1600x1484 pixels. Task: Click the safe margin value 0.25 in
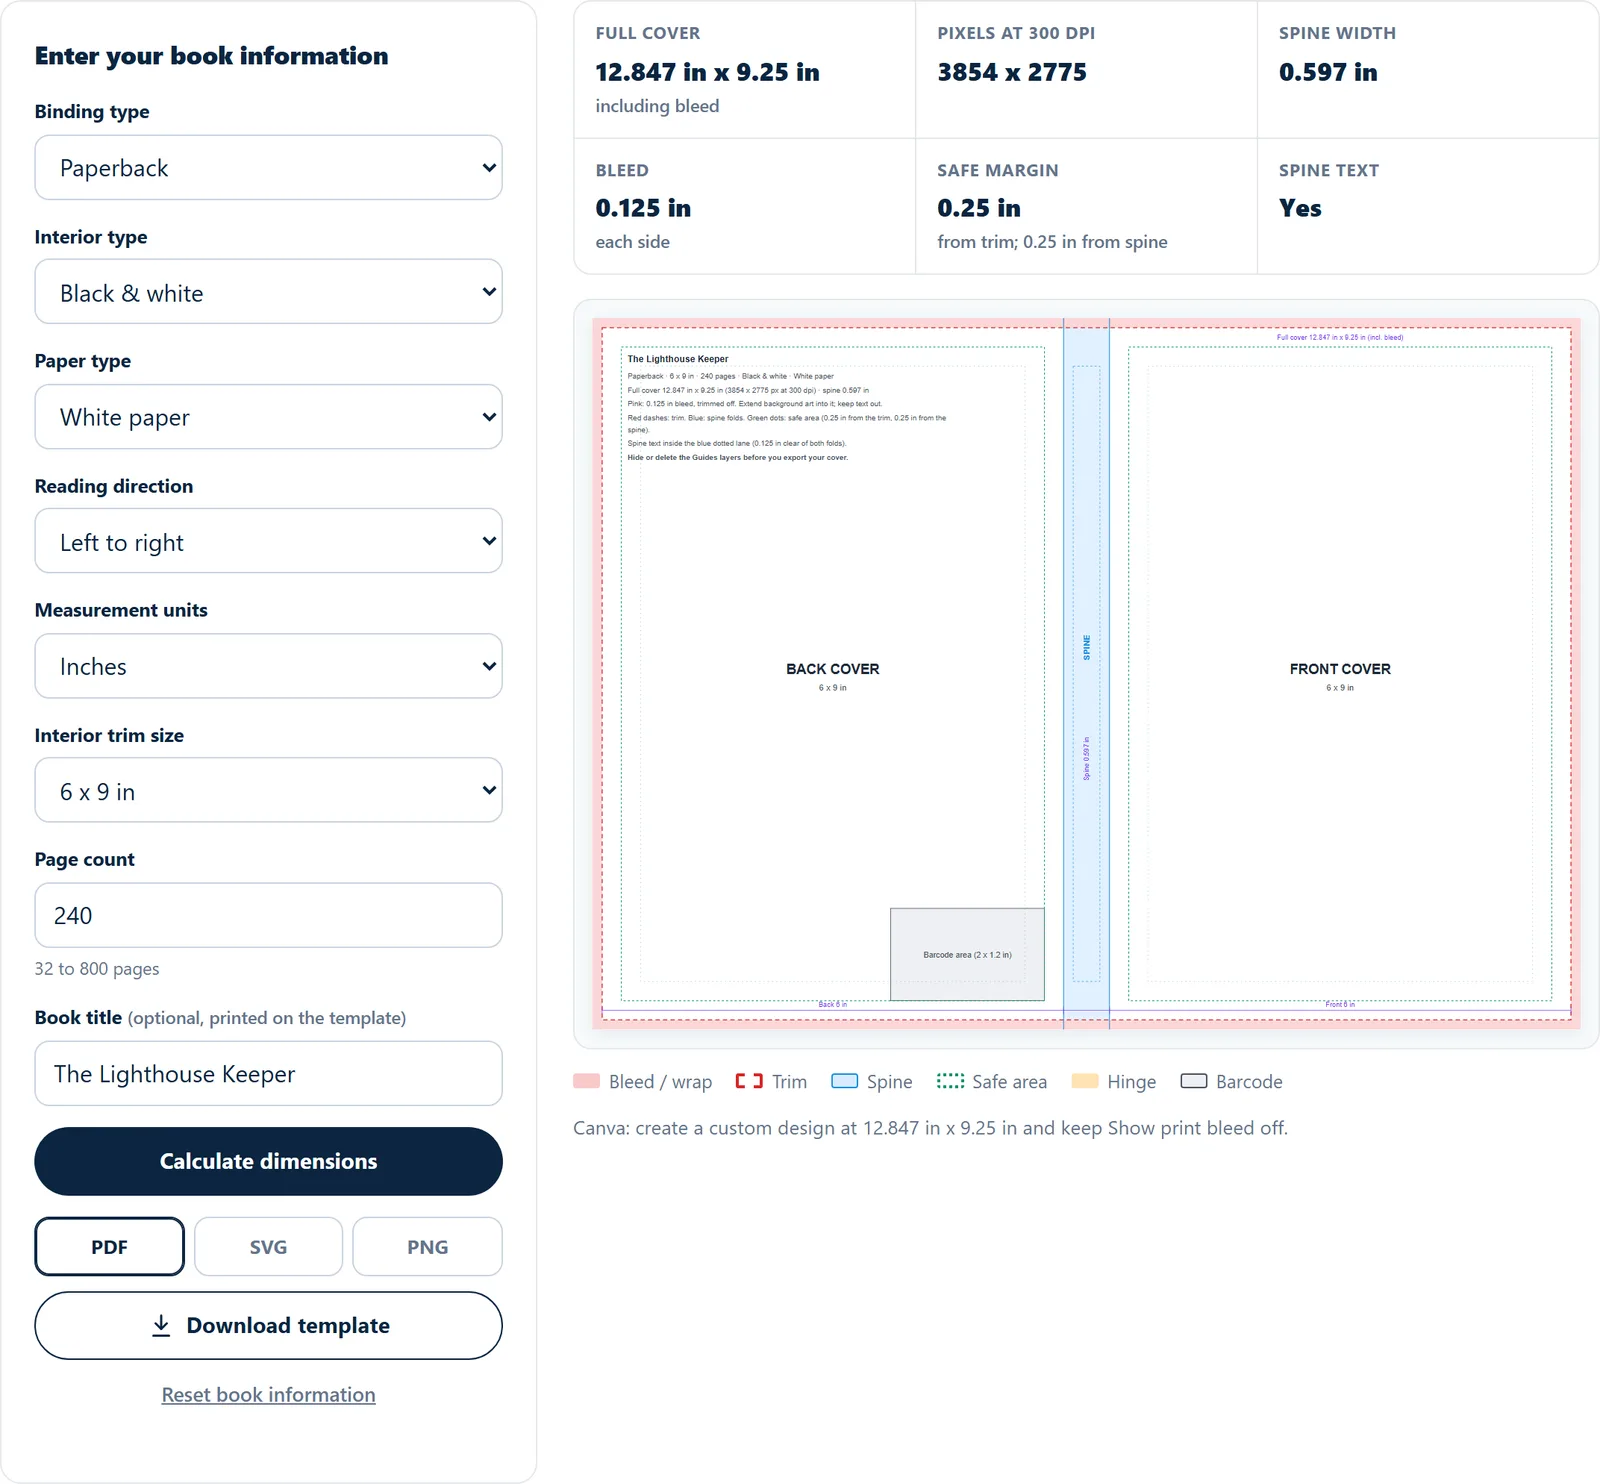click(979, 208)
